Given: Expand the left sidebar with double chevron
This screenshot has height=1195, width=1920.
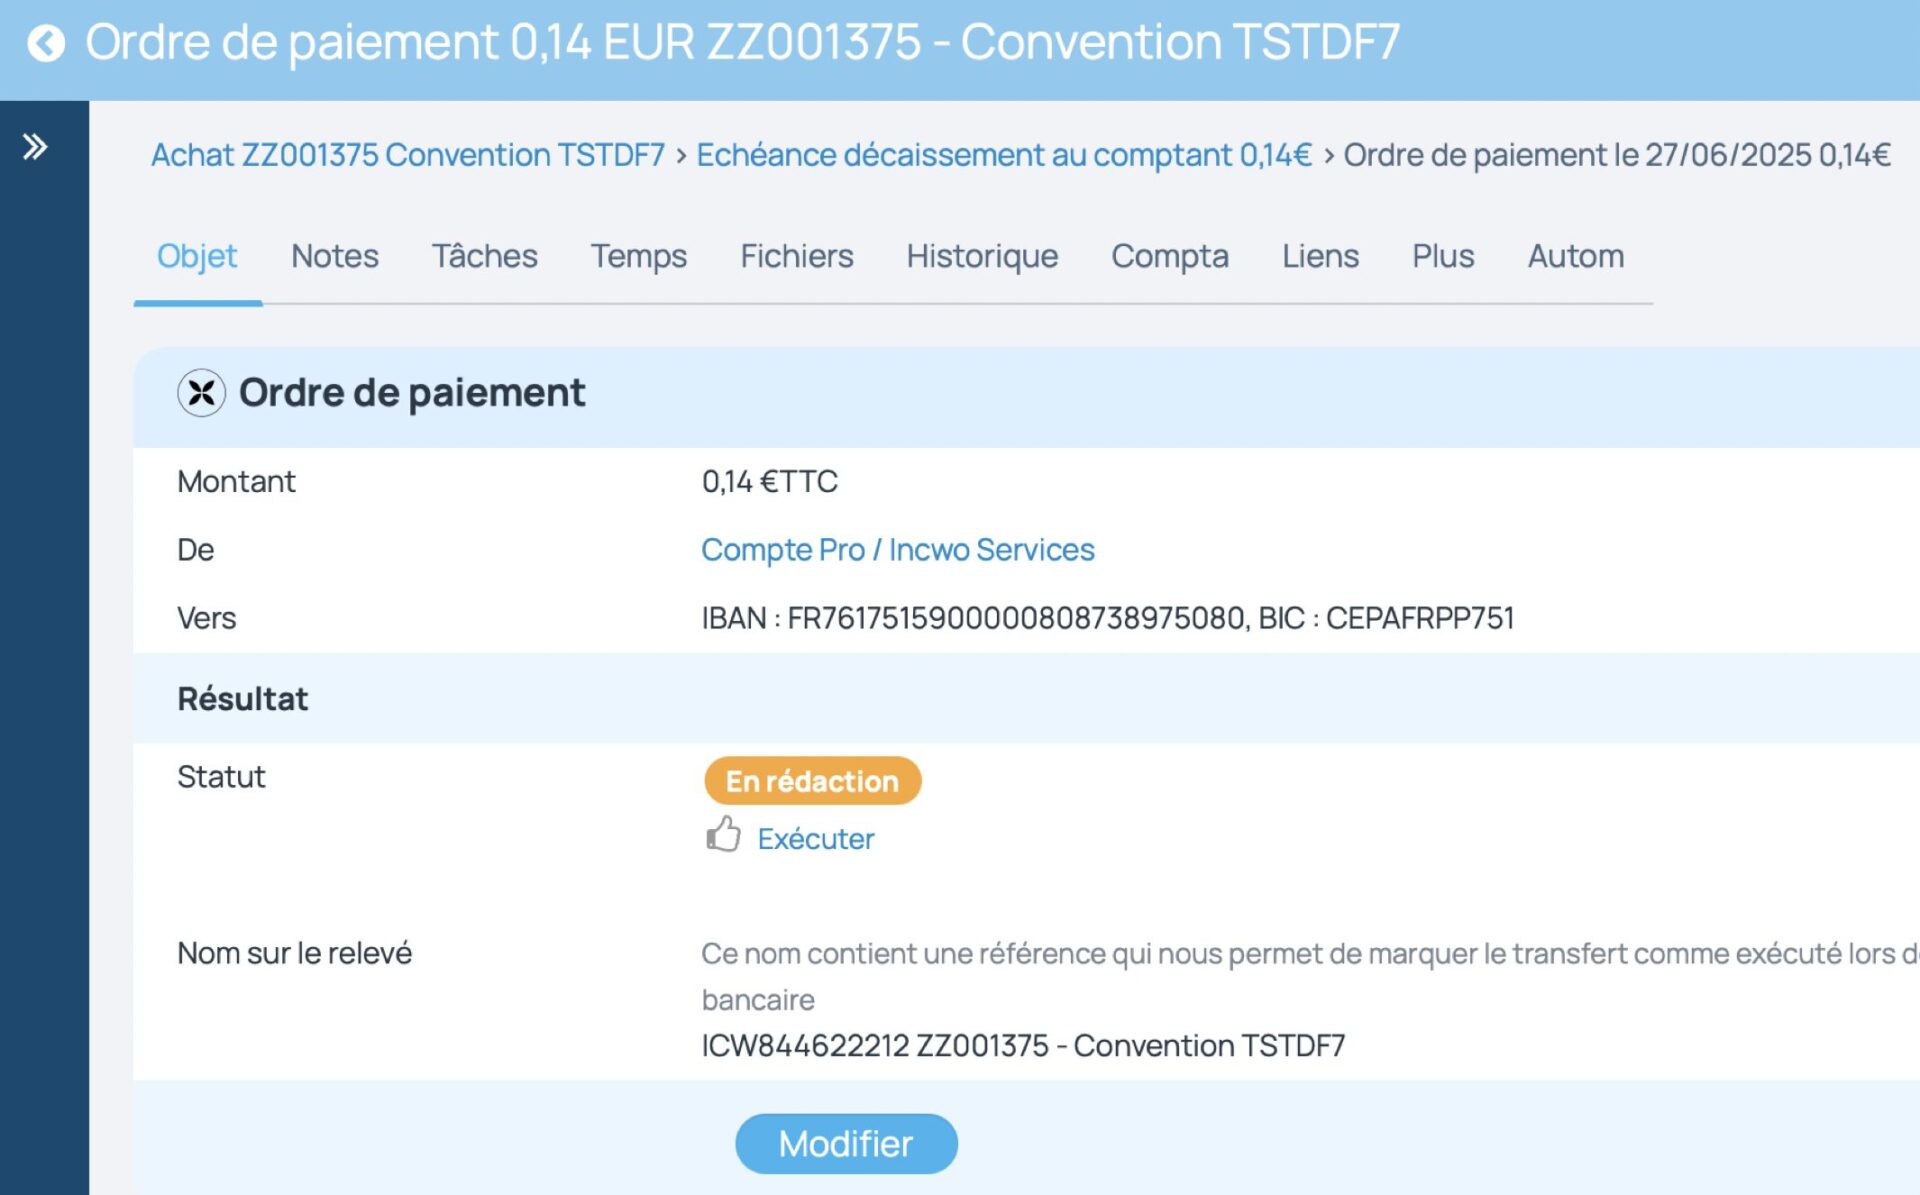Looking at the screenshot, I should click(x=35, y=147).
